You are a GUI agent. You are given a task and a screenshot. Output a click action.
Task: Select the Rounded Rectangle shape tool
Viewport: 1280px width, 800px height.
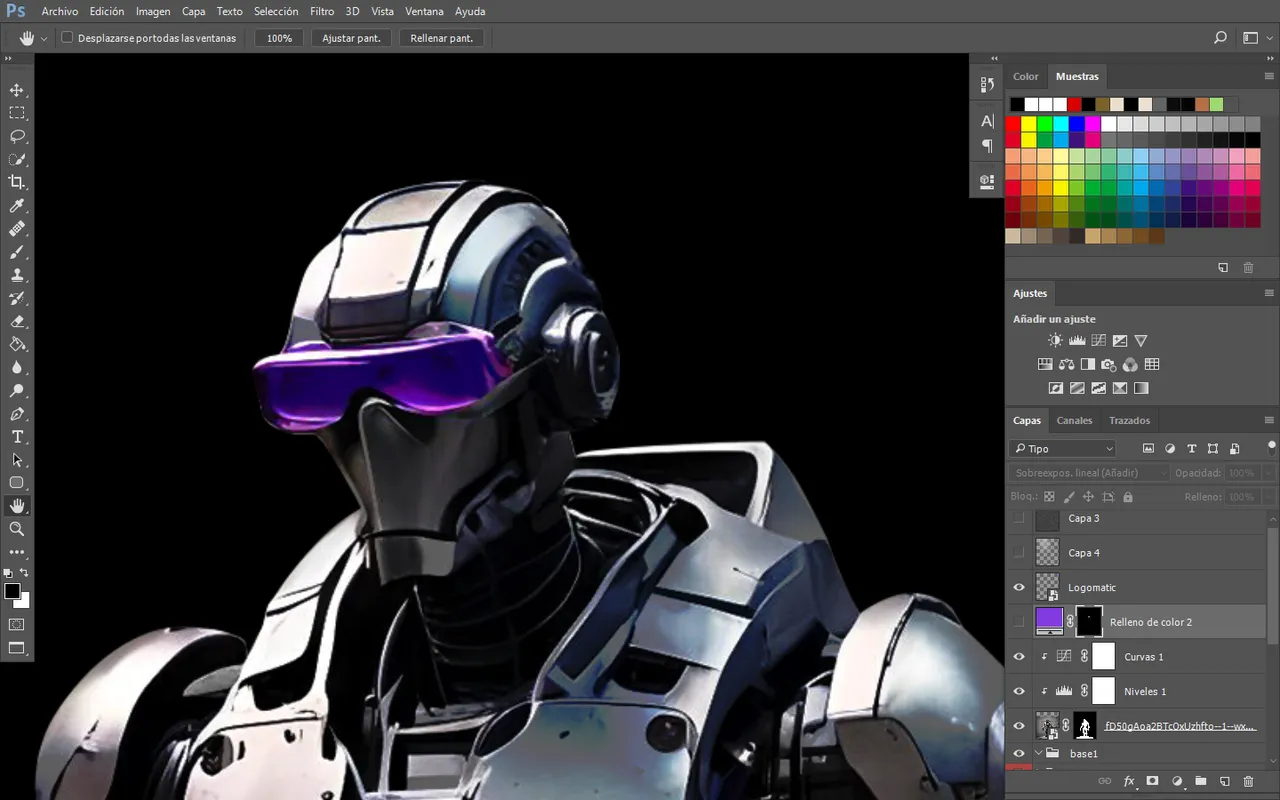17,483
